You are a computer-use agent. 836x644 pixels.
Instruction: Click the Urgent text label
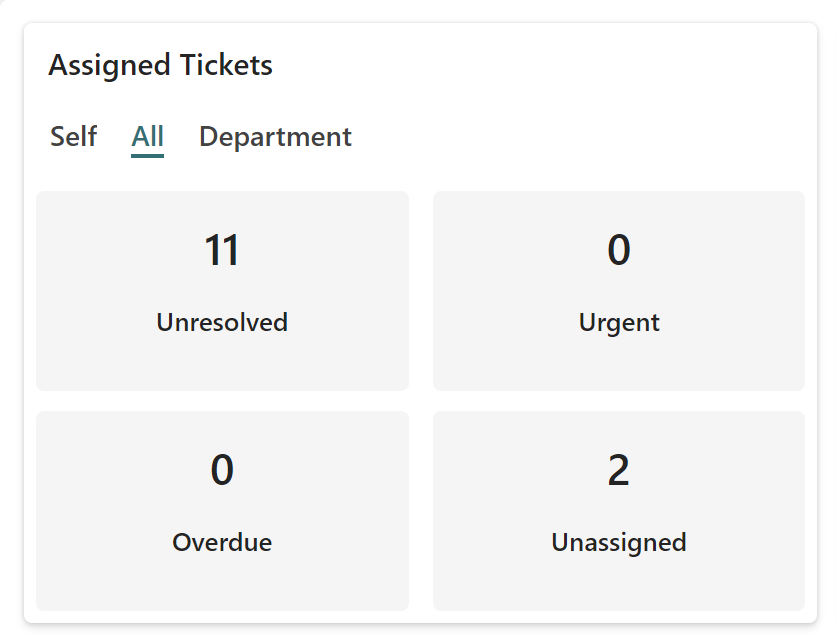click(619, 323)
